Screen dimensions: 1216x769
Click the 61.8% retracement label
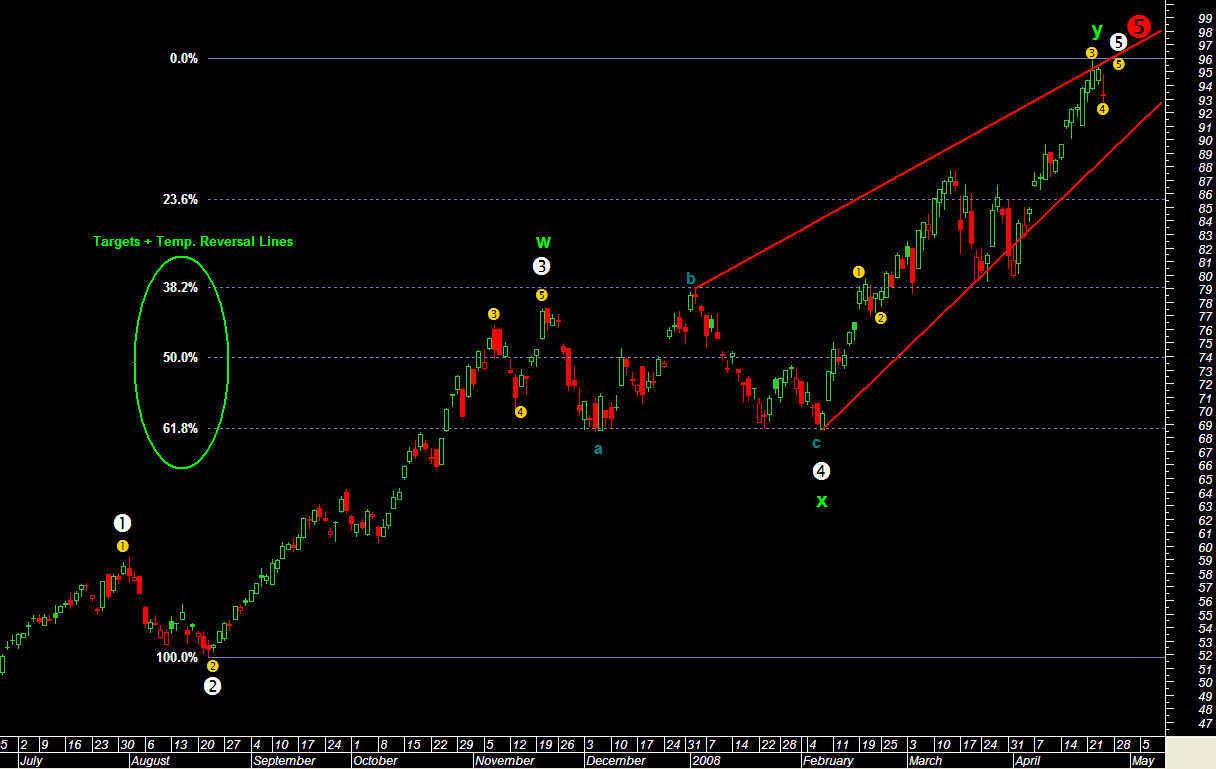click(x=180, y=429)
